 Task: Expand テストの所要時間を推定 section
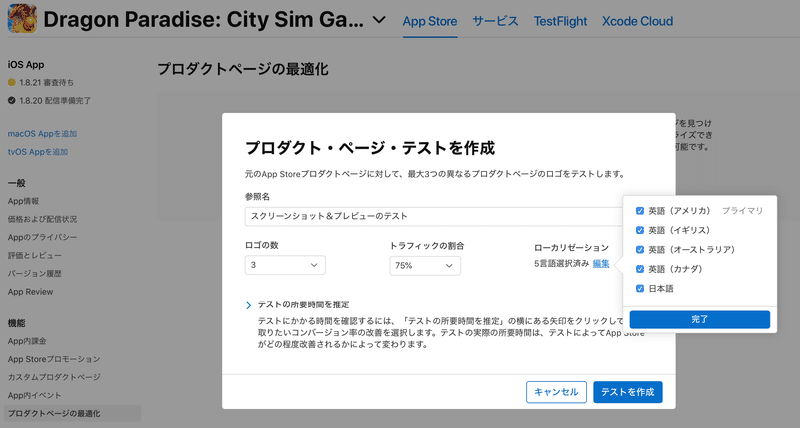[248, 305]
